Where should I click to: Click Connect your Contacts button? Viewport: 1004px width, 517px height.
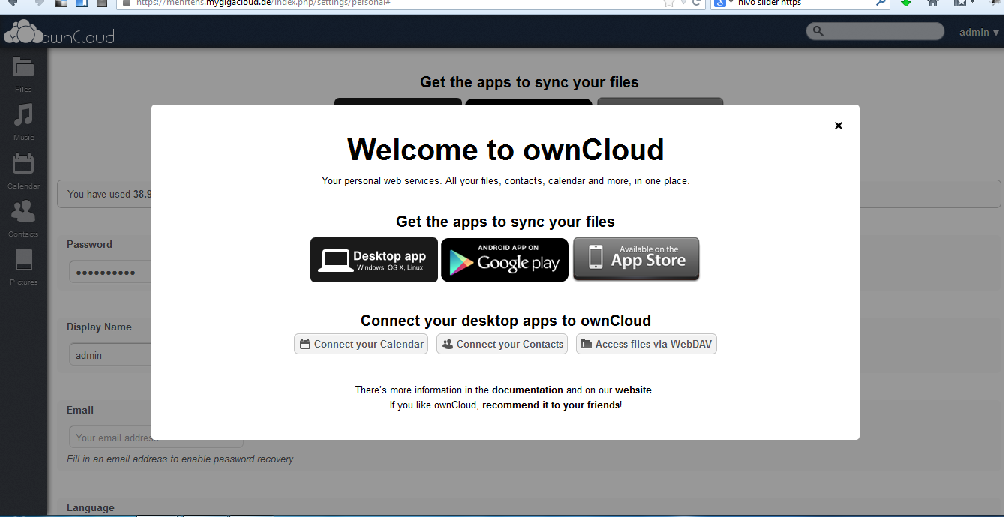pos(502,344)
